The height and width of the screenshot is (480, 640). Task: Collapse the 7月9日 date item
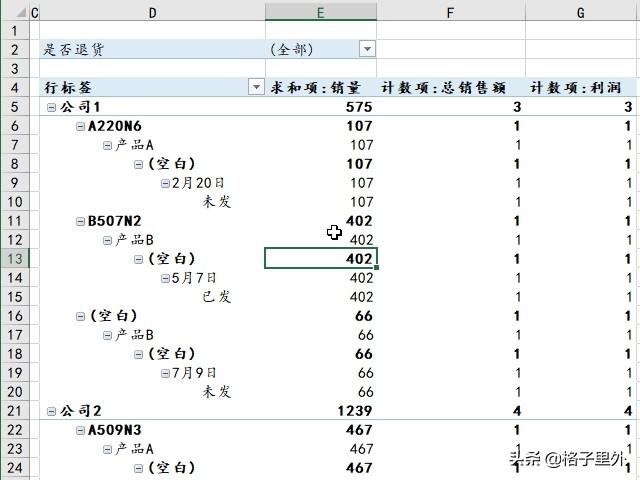[165, 373]
